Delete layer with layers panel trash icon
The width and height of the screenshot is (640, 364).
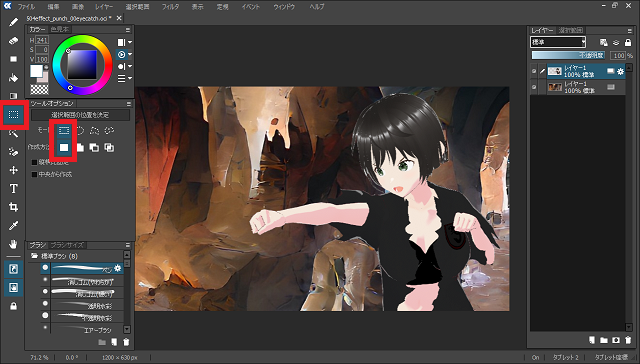tap(628, 340)
